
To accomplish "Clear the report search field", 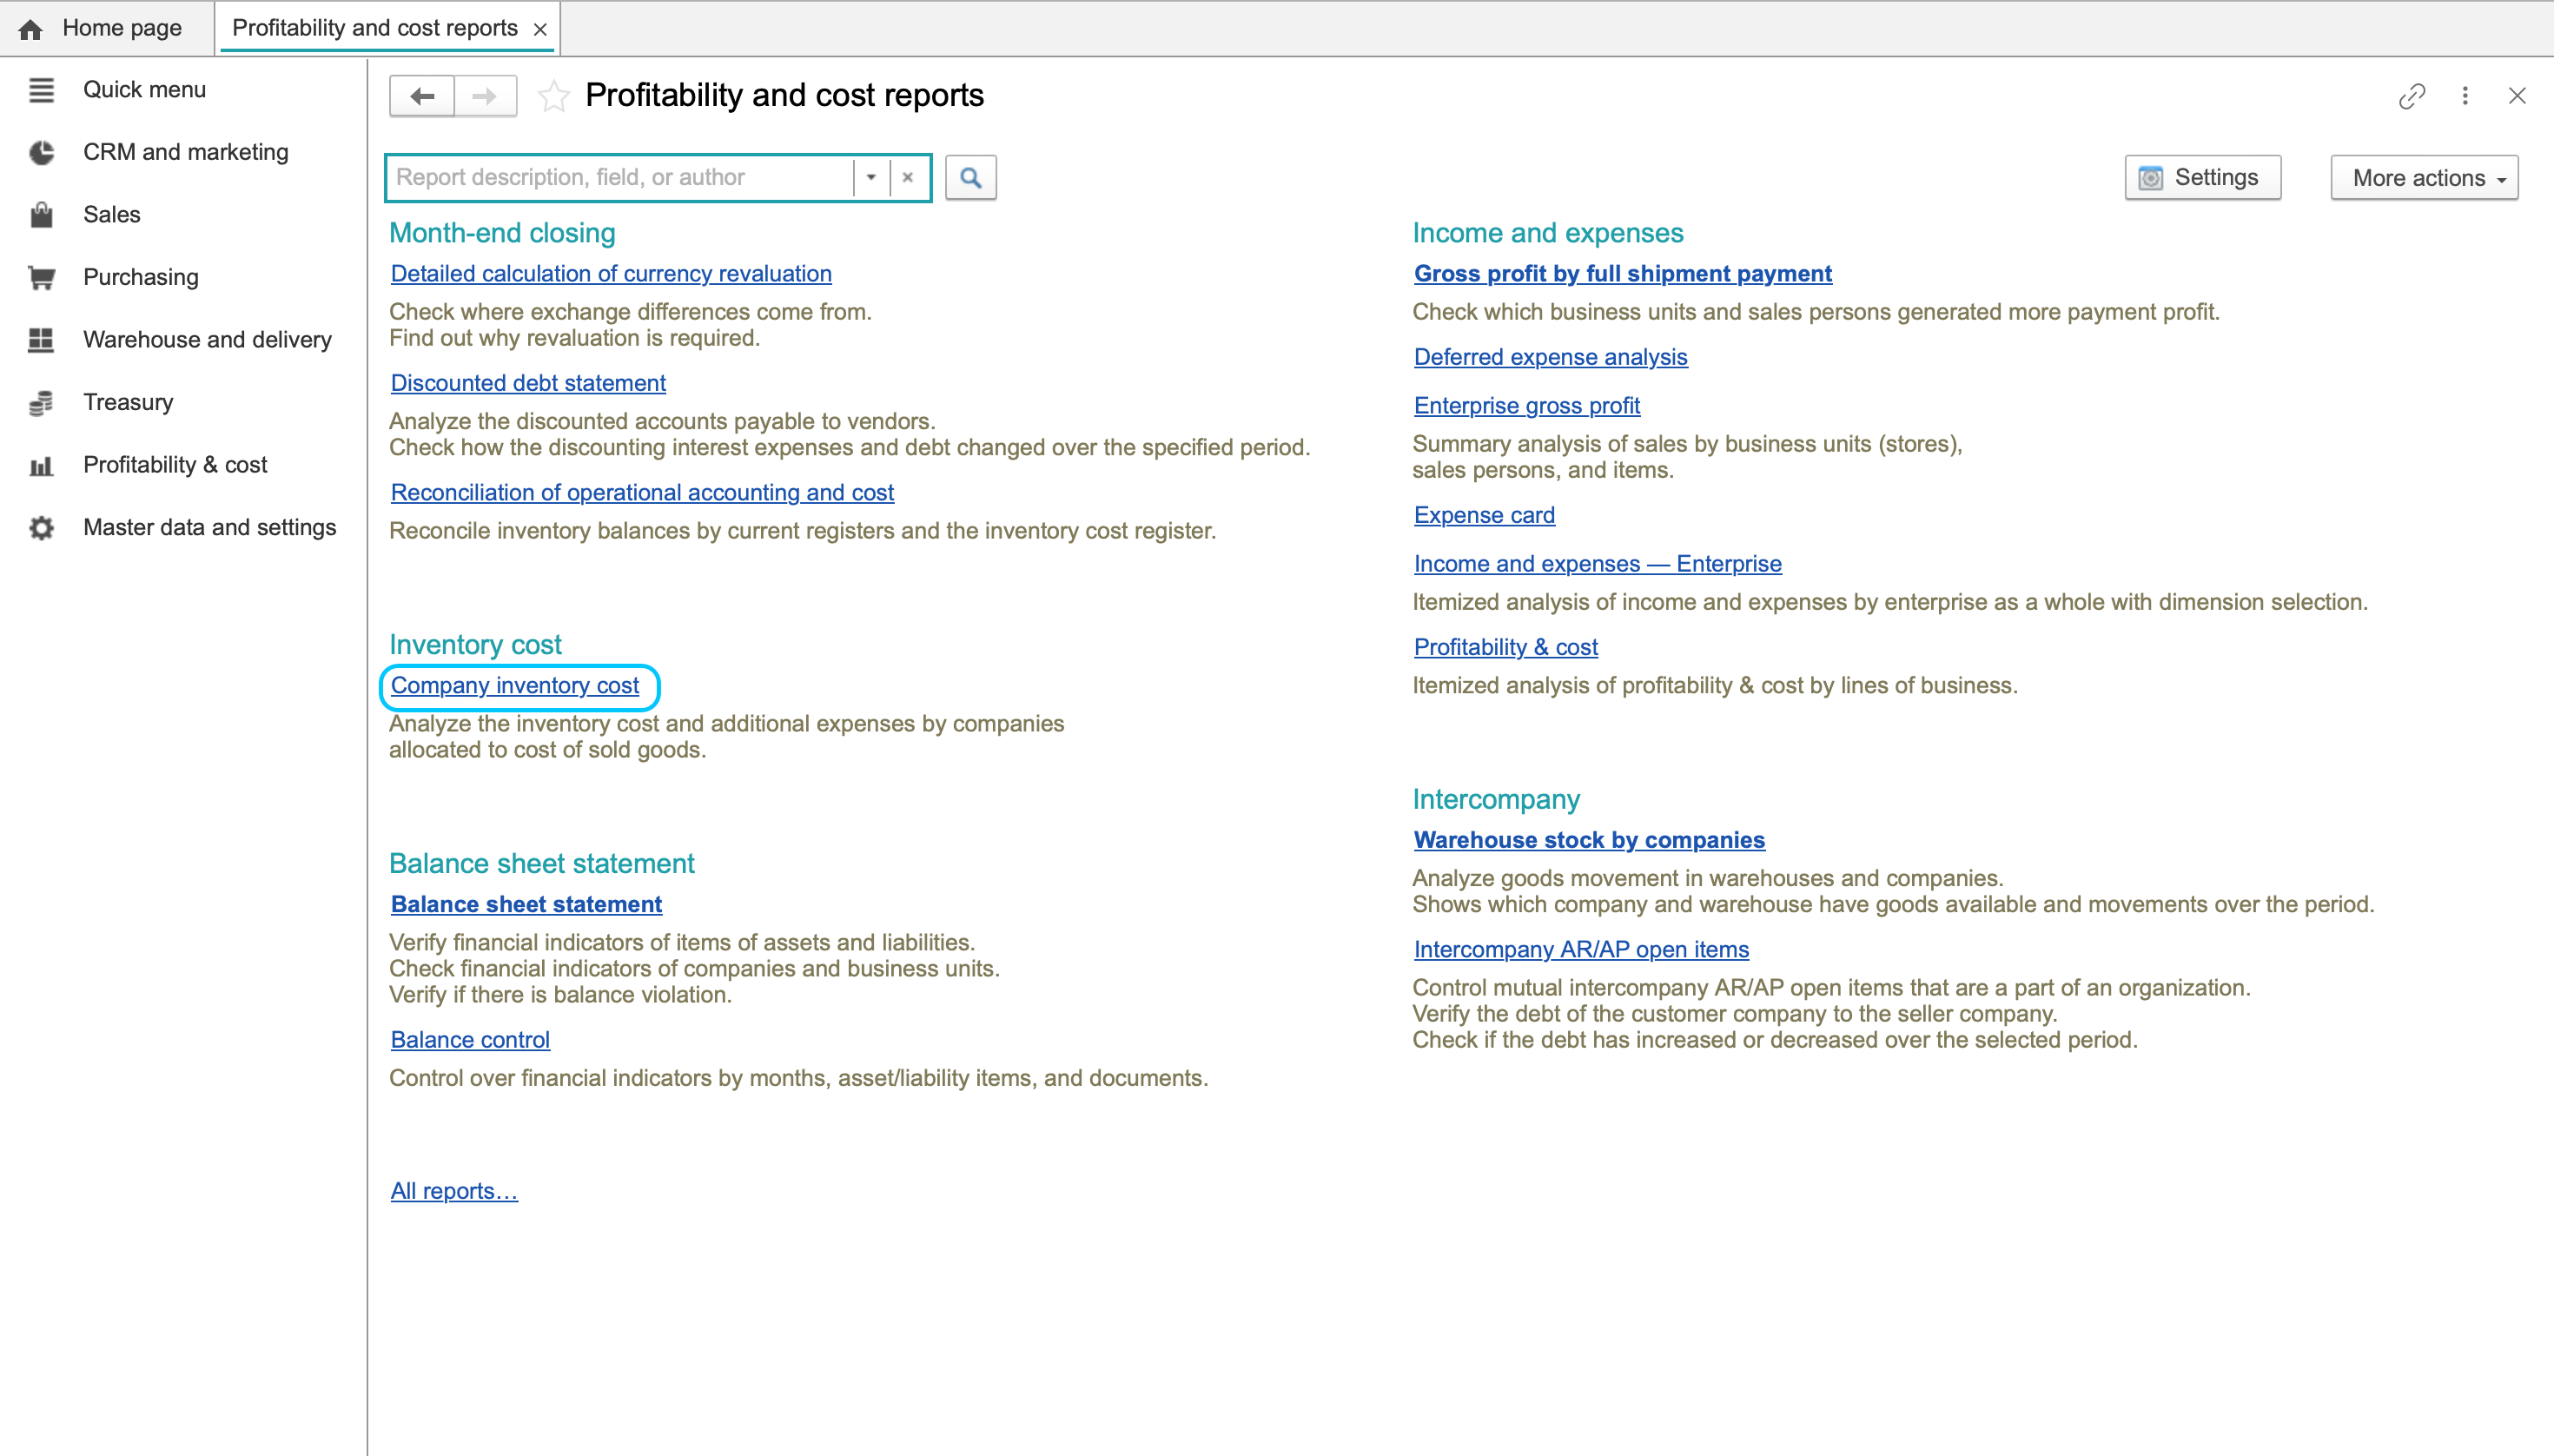I will click(x=908, y=177).
